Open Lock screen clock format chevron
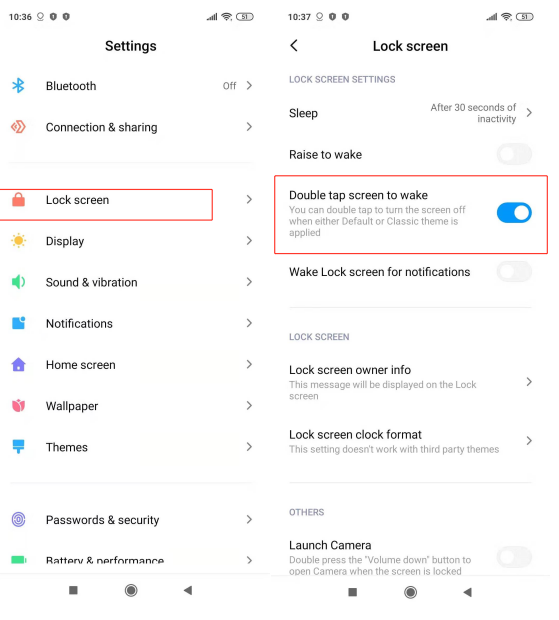Screen dimensions: 559x620 529,441
